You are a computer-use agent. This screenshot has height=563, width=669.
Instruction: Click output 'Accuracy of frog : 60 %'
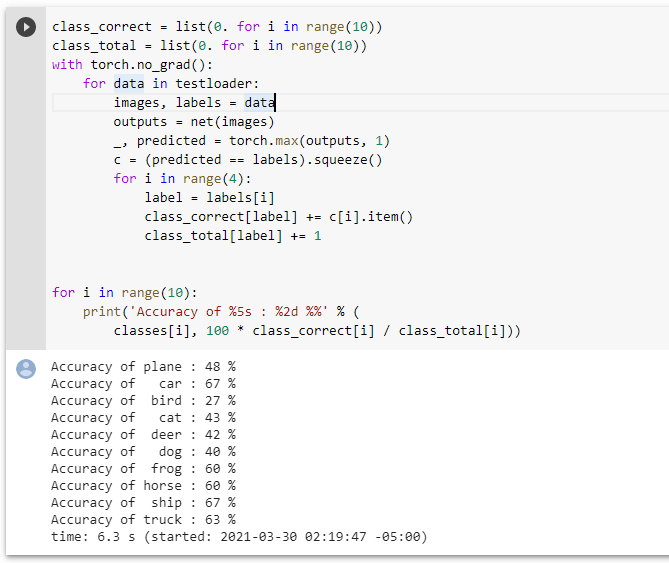click(143, 469)
